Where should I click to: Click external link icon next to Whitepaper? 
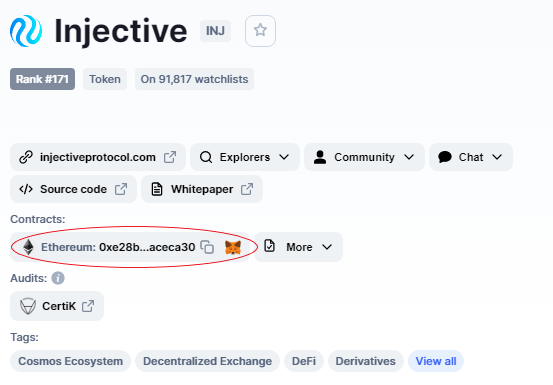(x=247, y=189)
